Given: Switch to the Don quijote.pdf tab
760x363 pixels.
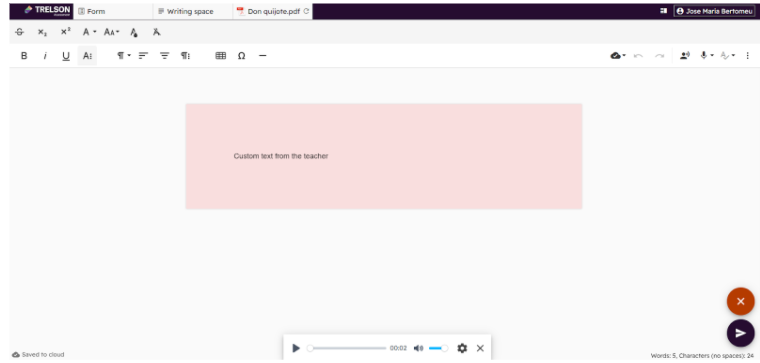Looking at the screenshot, I should (272, 11).
